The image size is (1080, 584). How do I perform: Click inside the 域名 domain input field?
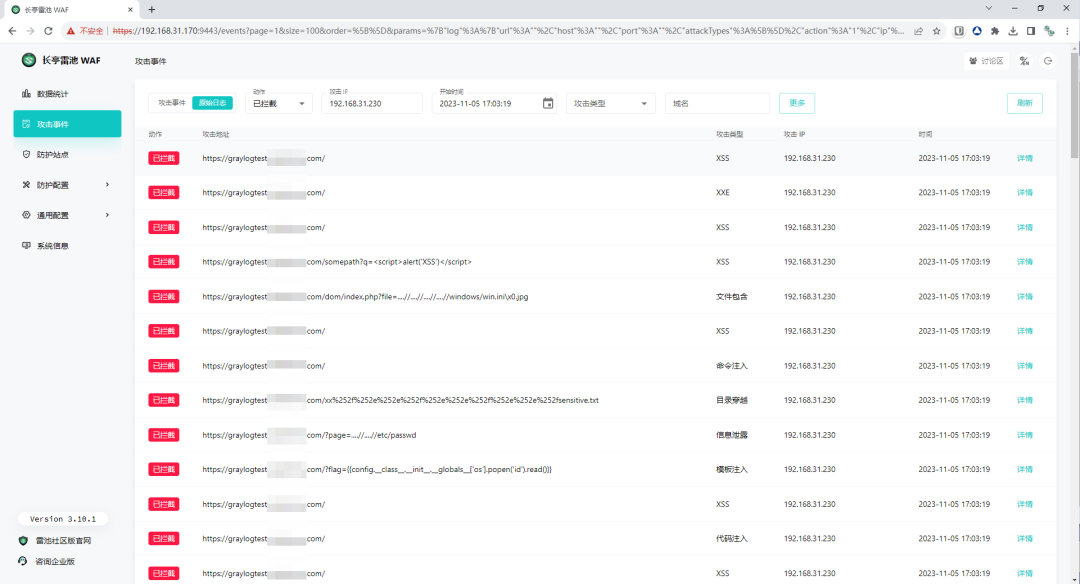717,103
